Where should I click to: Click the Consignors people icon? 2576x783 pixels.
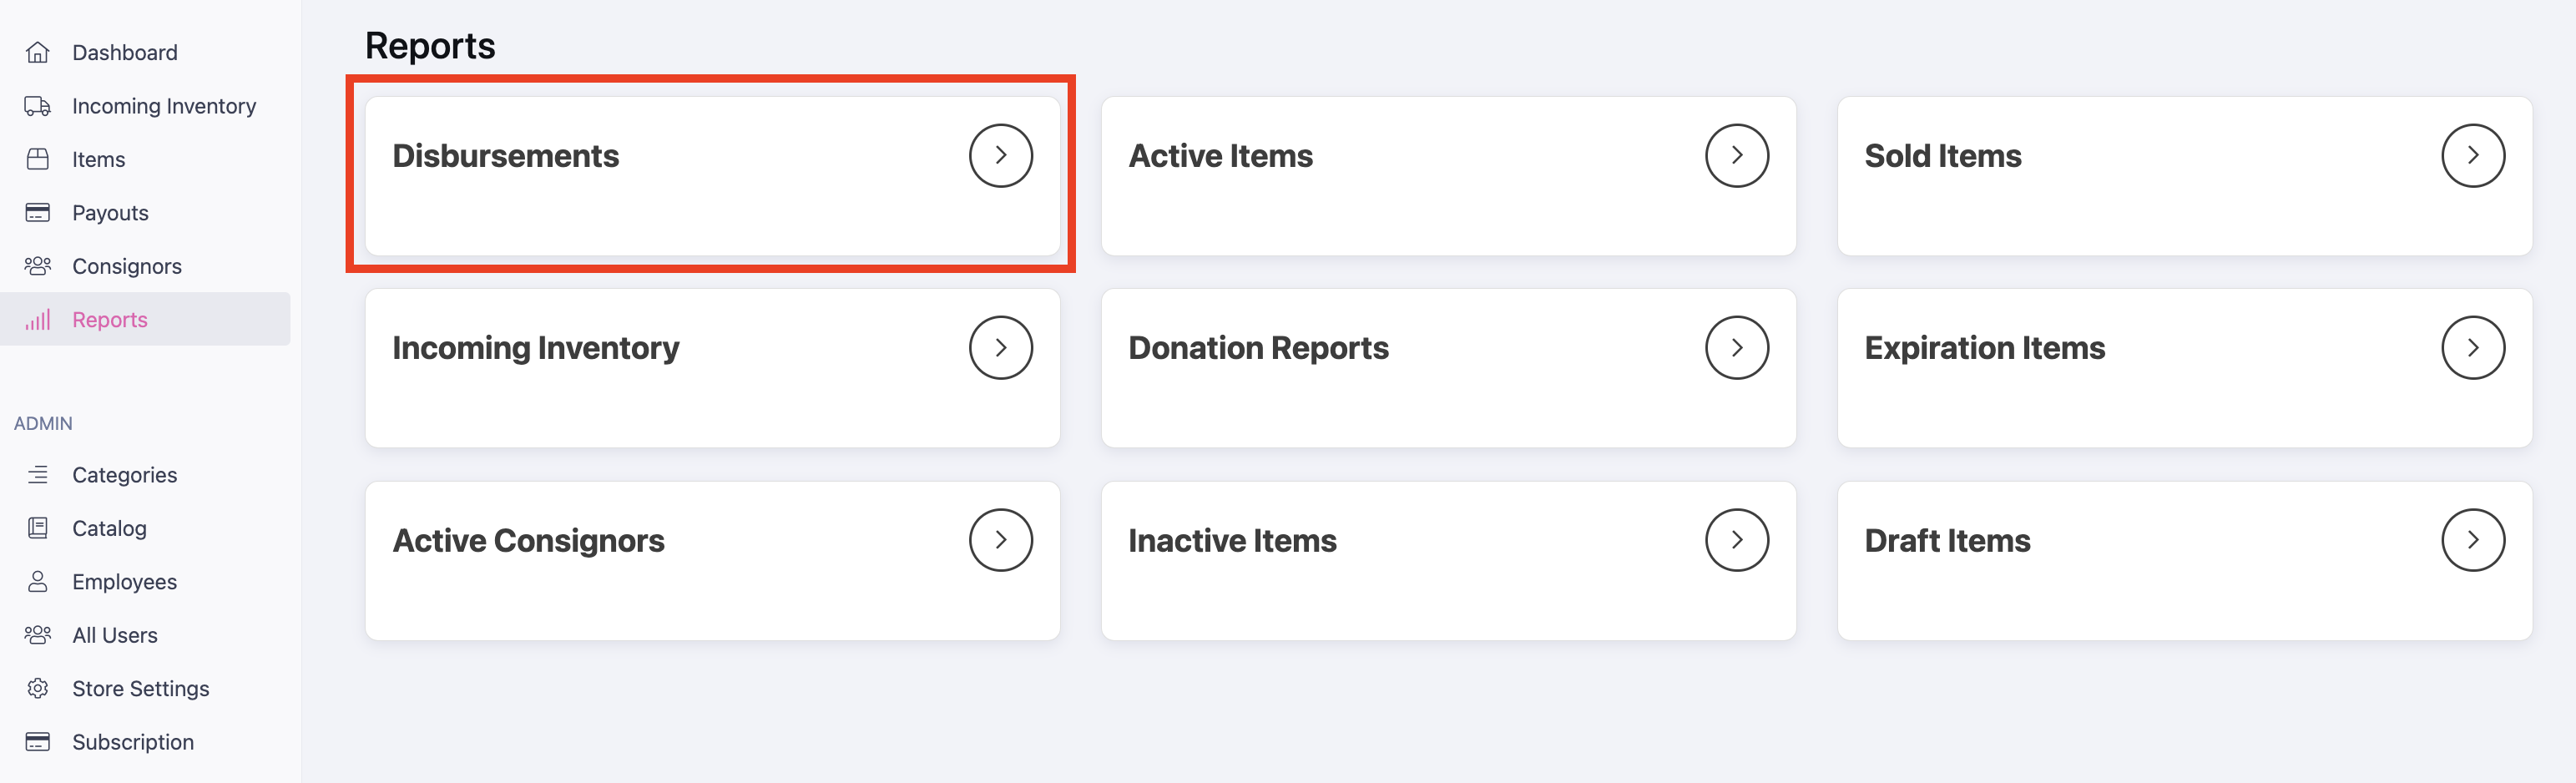pos(38,266)
